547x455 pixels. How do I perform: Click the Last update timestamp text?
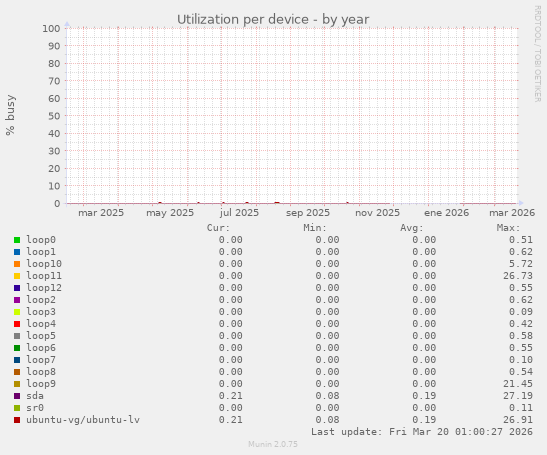[x=422, y=432]
